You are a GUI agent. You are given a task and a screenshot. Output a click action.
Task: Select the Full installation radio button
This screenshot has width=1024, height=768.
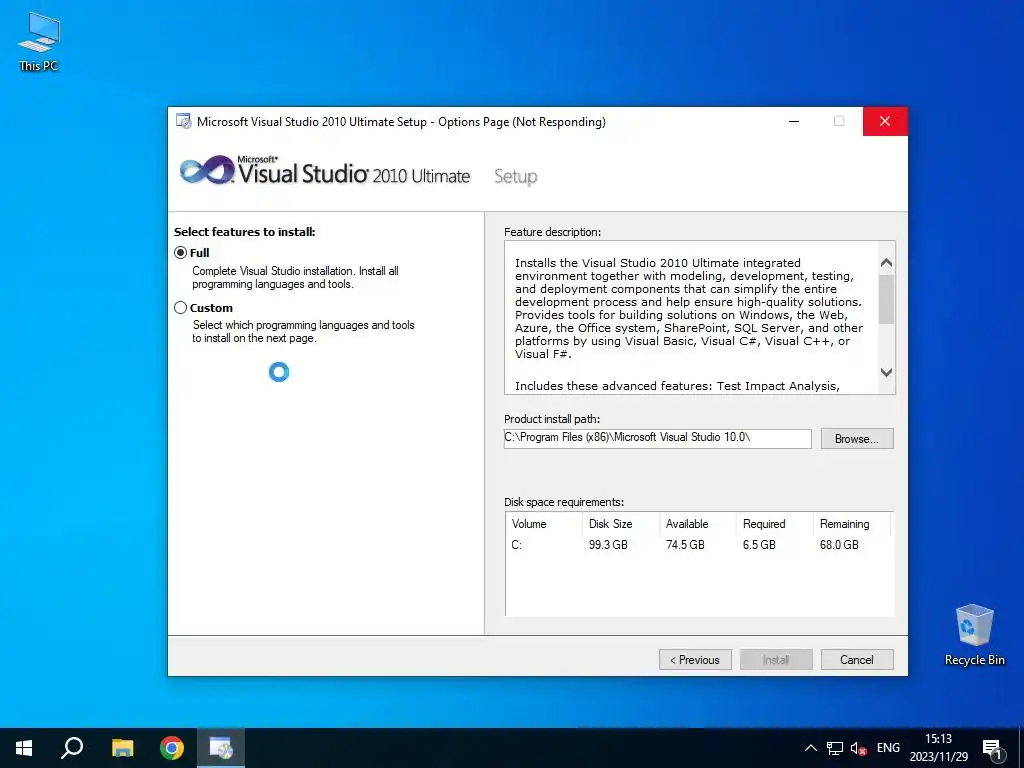point(181,253)
